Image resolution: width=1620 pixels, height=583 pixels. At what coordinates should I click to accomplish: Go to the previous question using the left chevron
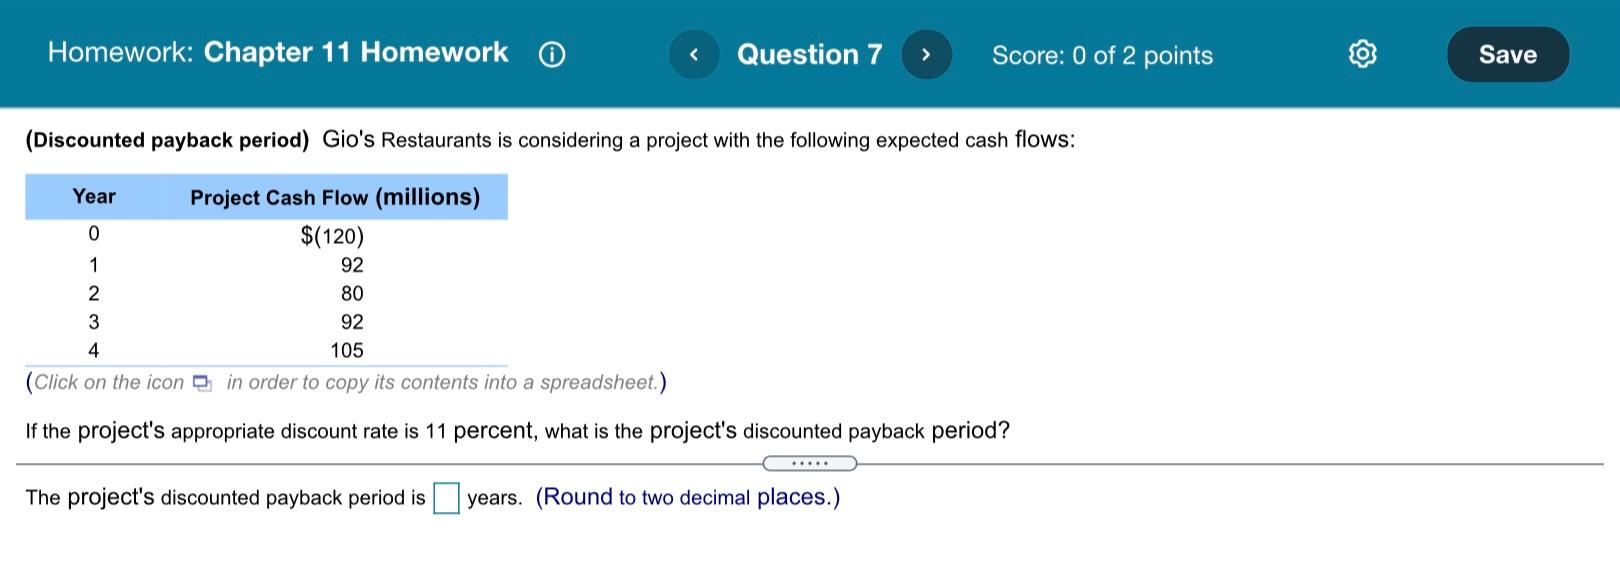click(x=694, y=55)
